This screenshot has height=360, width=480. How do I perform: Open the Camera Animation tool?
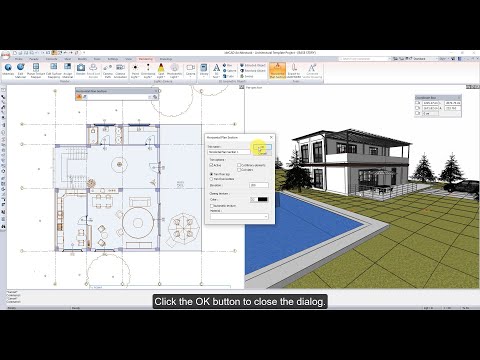click(x=120, y=70)
